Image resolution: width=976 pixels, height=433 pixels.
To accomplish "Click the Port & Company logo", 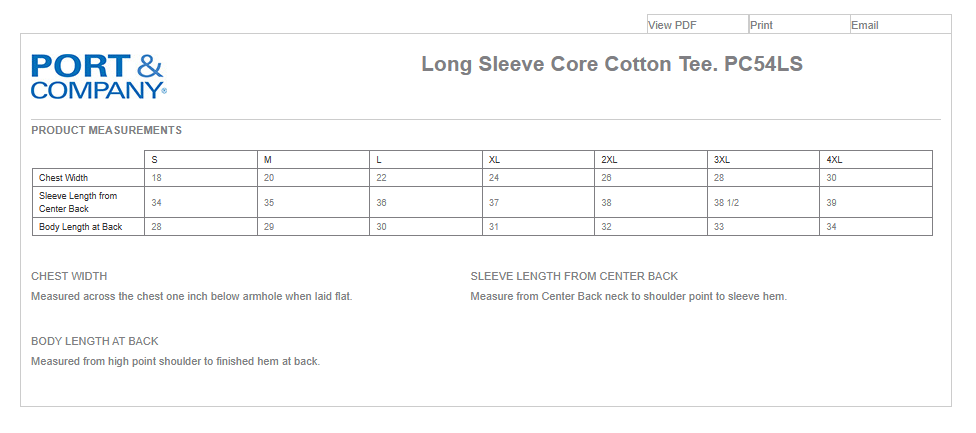I will point(97,76).
